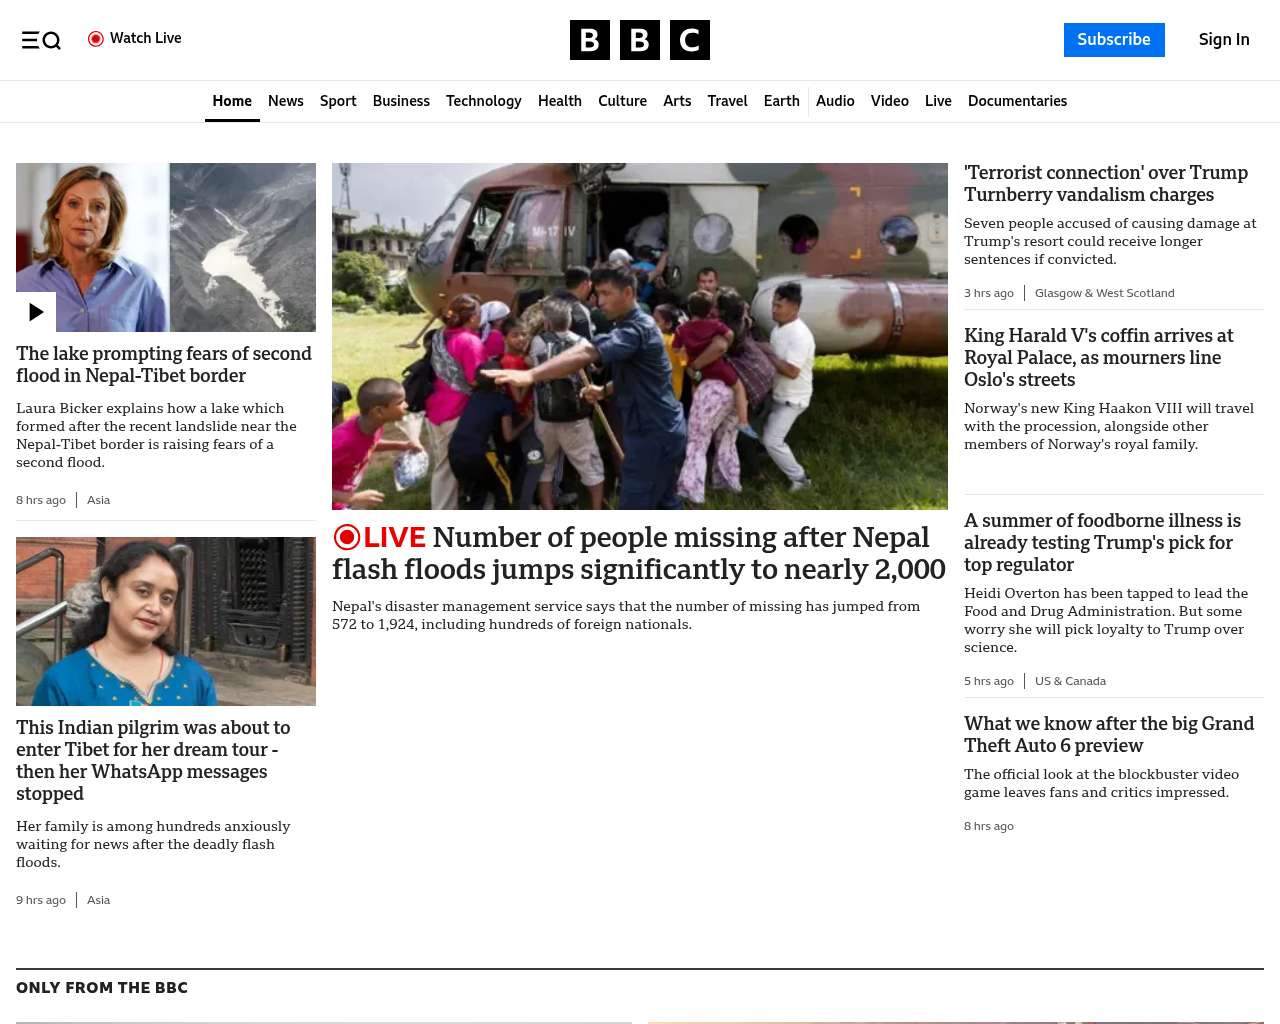
Task: Click the pilgrim family anxiously waiting summary
Action: [x=153, y=844]
